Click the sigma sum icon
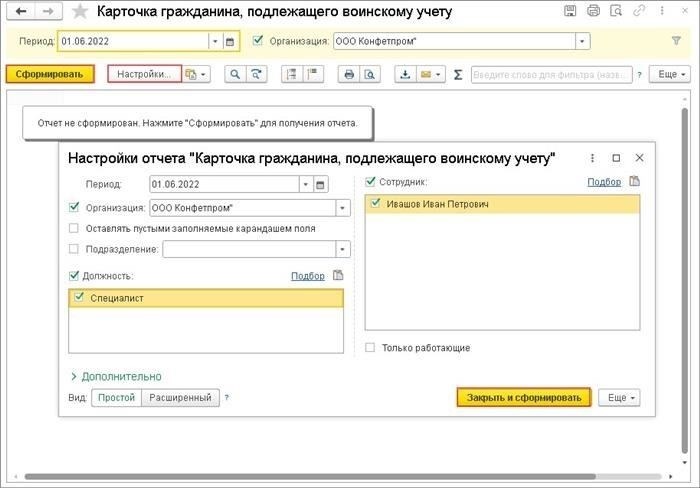 (x=458, y=75)
